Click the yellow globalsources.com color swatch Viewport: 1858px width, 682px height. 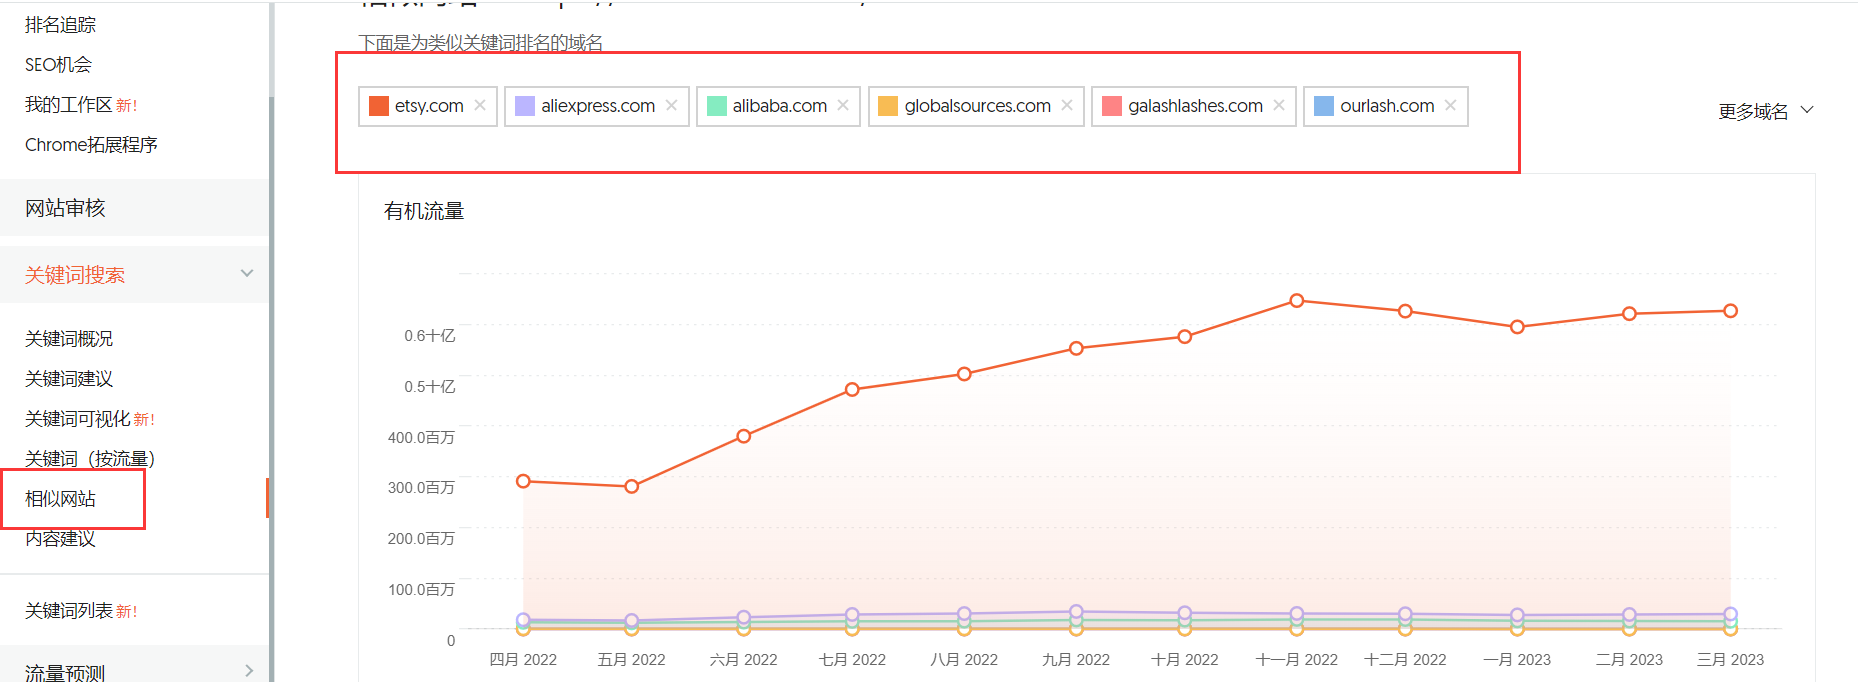888,106
